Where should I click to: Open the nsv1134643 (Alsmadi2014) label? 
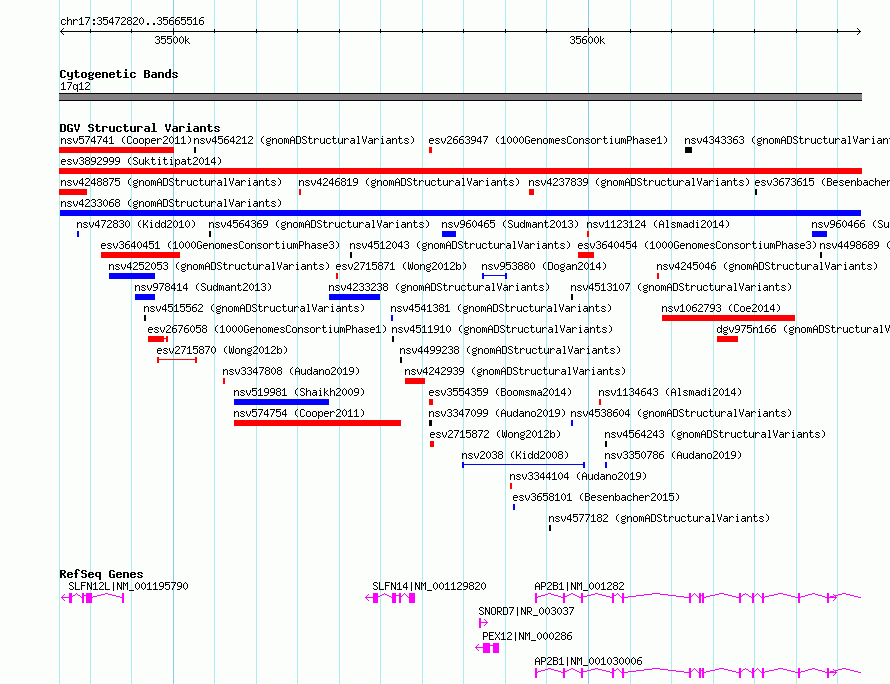click(670, 392)
